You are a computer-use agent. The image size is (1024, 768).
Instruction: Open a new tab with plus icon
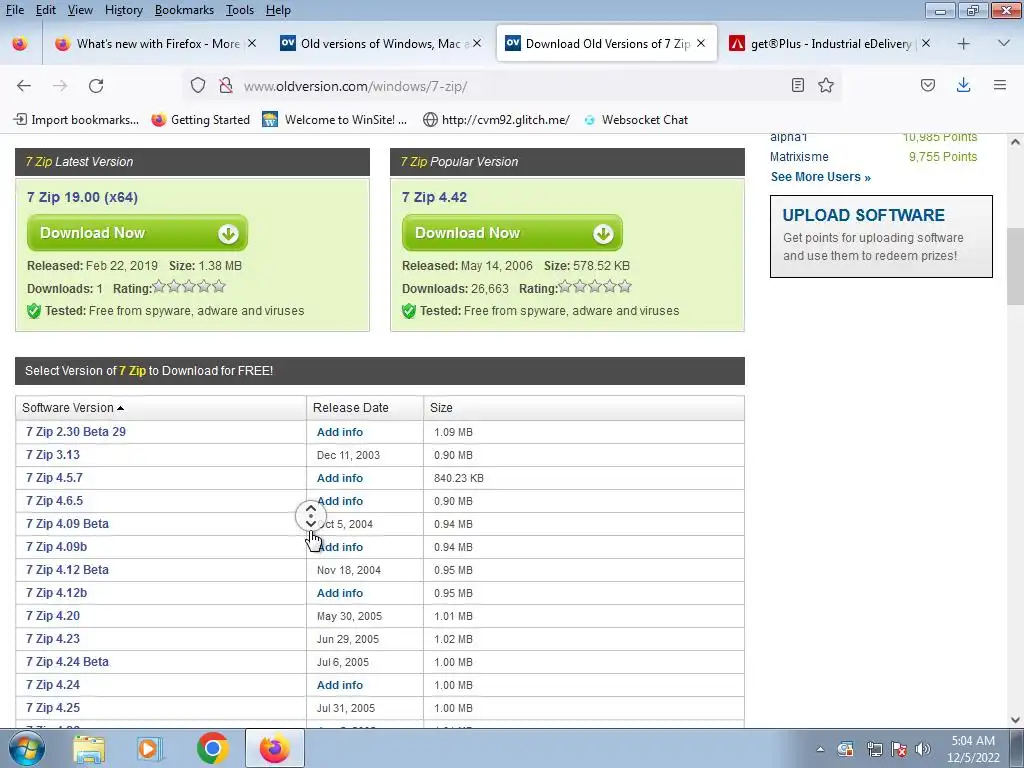(x=963, y=44)
